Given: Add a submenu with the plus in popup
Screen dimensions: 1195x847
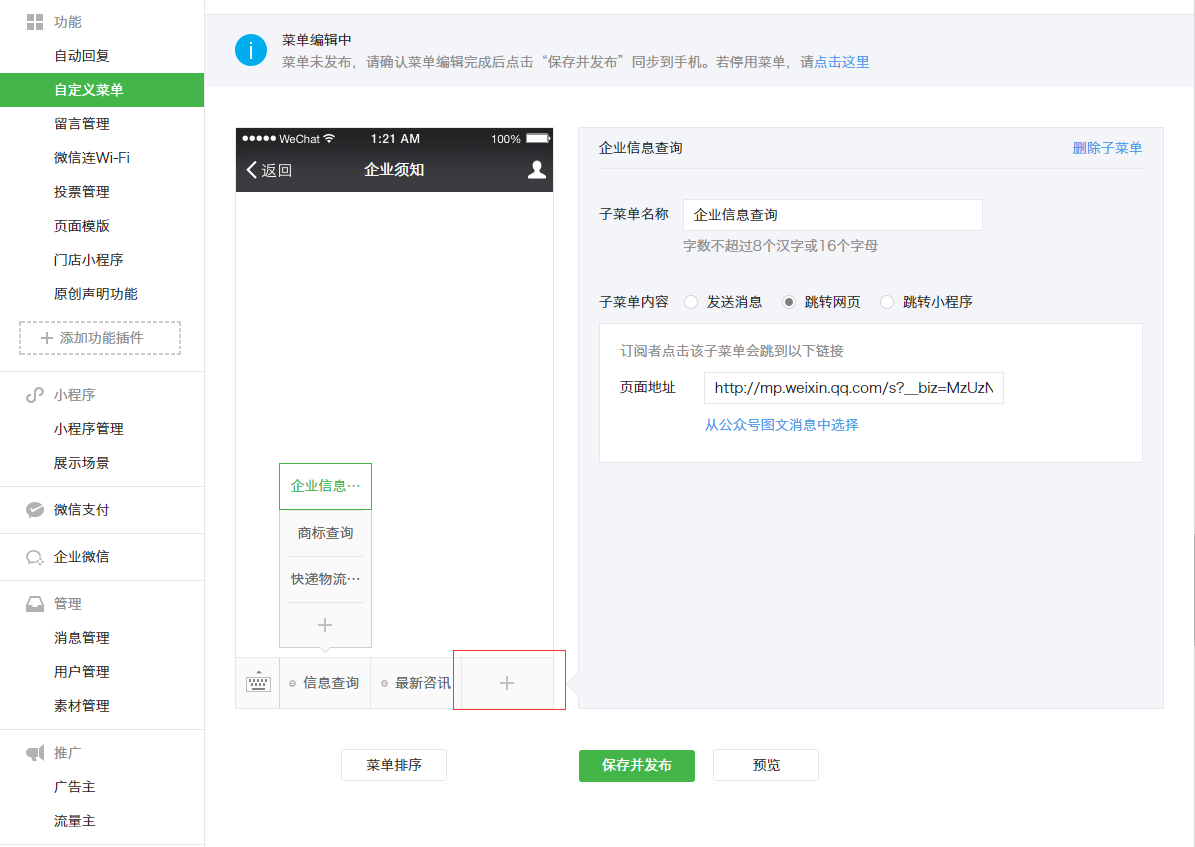Looking at the screenshot, I should click(325, 625).
